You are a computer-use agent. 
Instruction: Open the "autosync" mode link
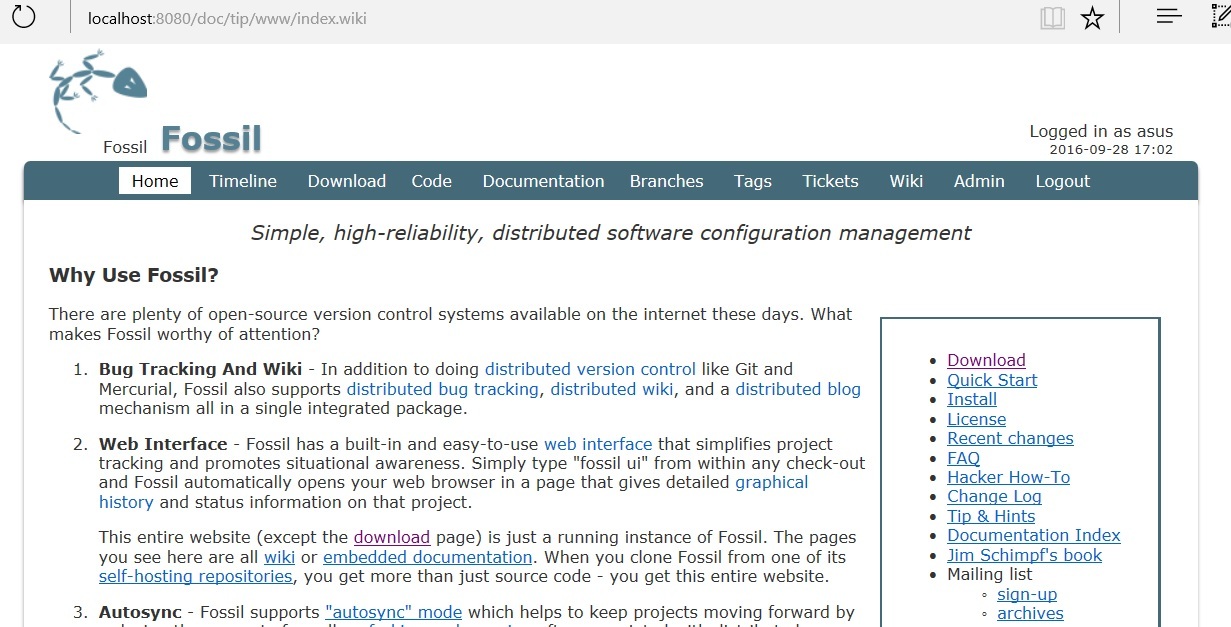click(394, 612)
